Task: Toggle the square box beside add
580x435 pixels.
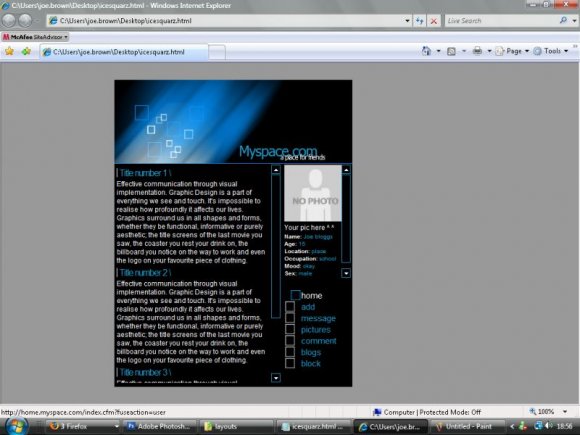Action: (290, 307)
